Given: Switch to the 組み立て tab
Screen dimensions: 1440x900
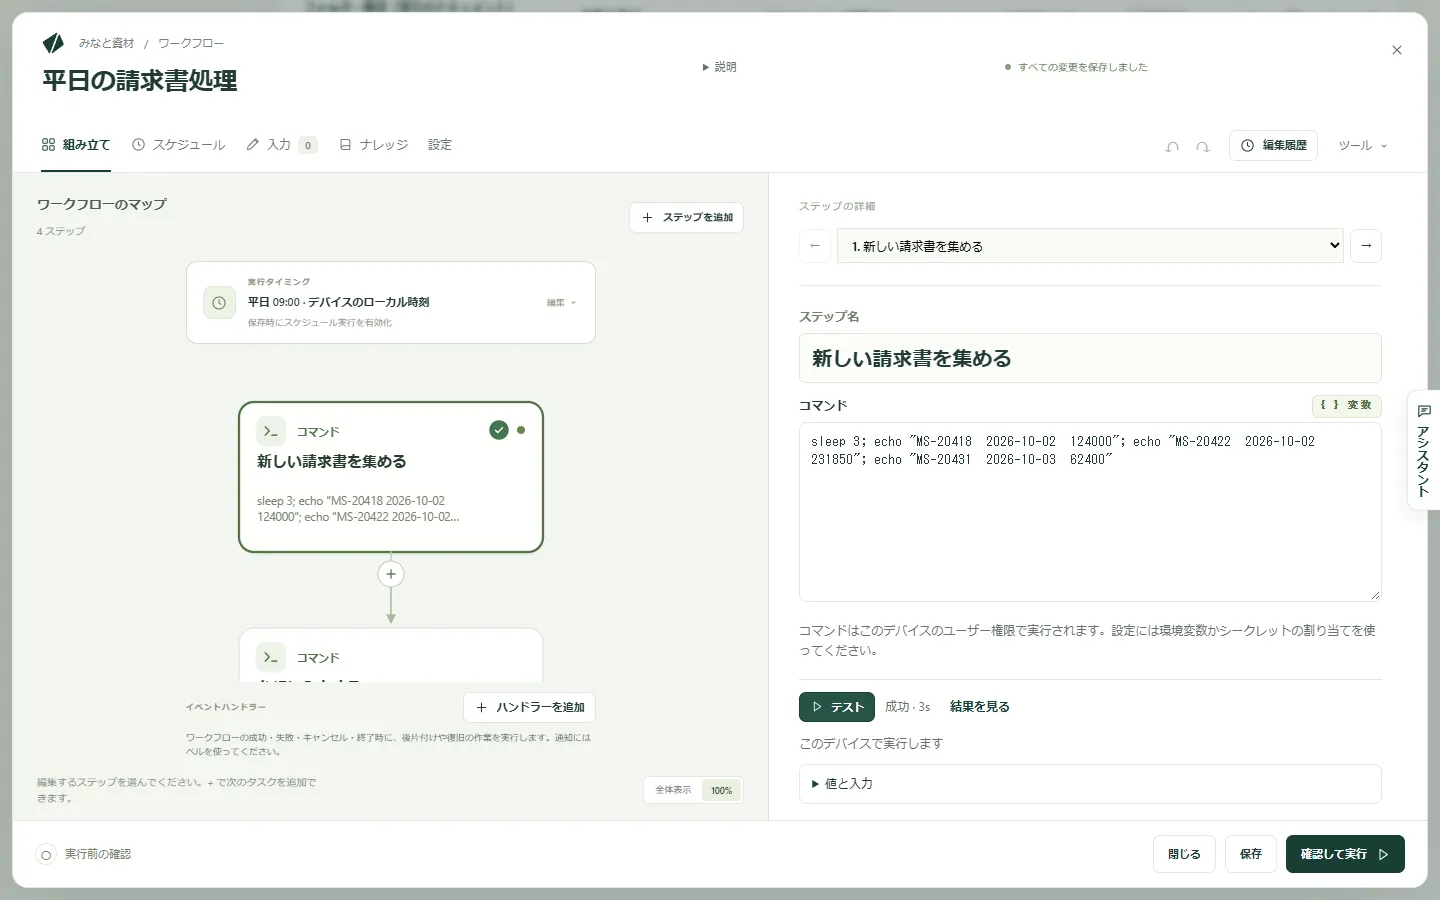Looking at the screenshot, I should [x=76, y=146].
